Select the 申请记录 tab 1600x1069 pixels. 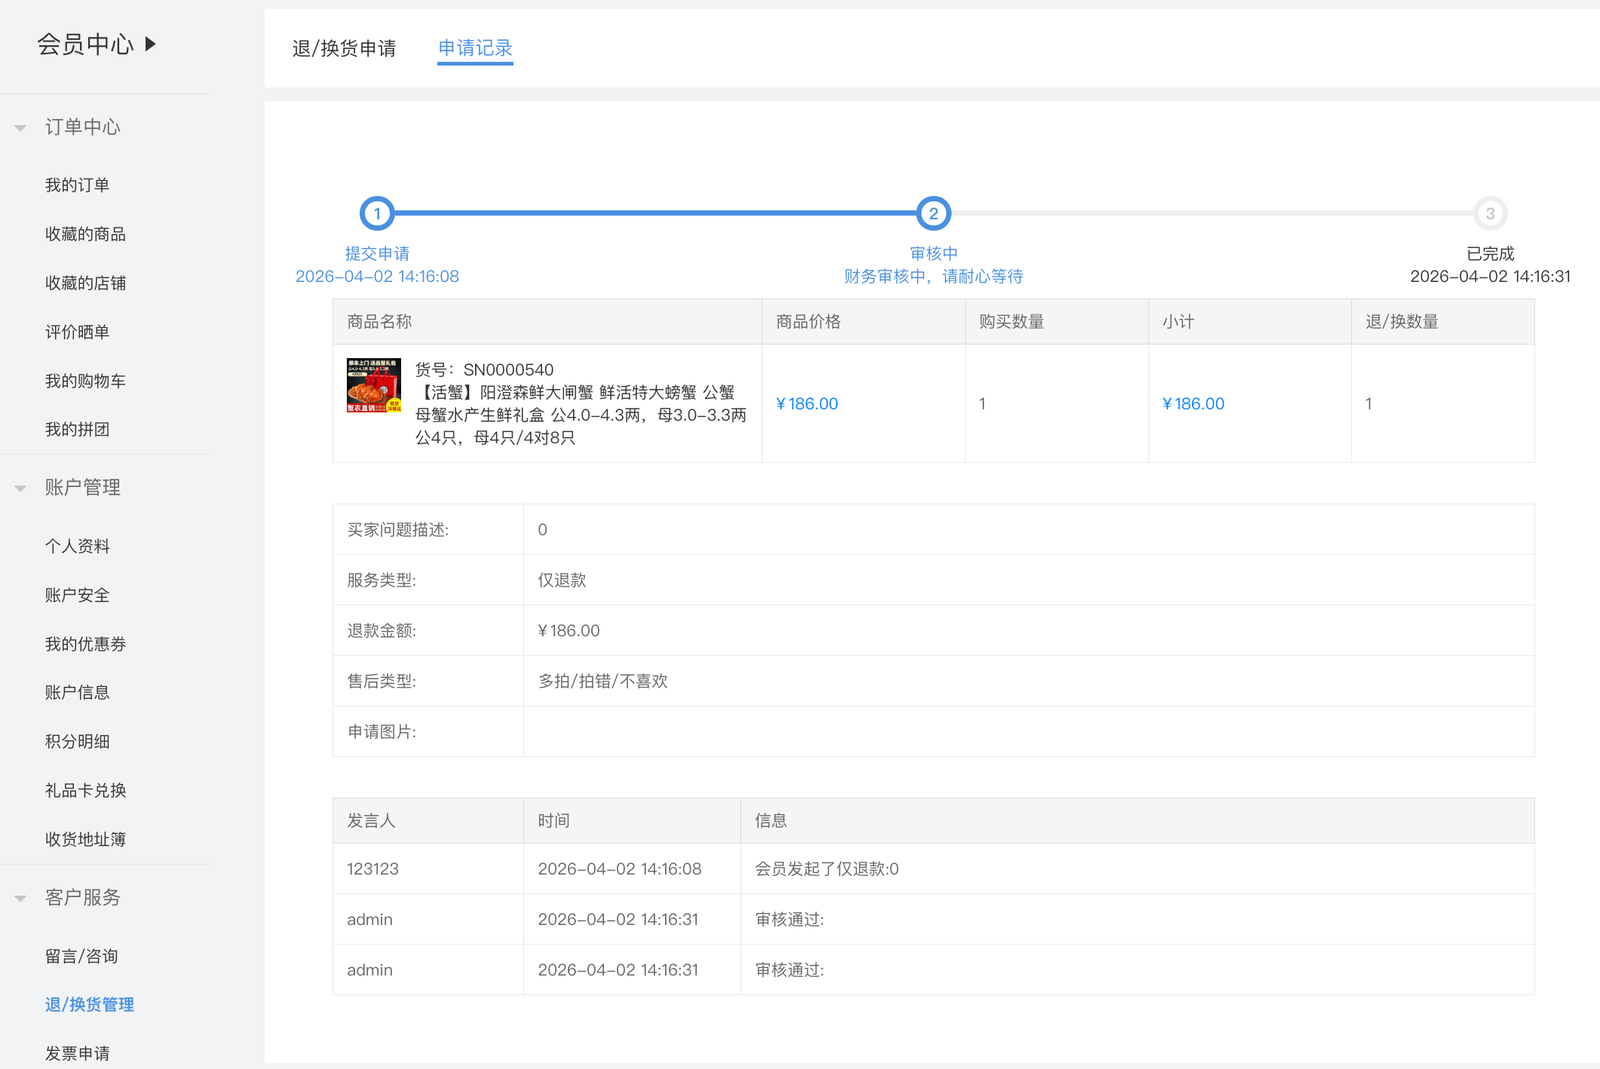coord(475,48)
